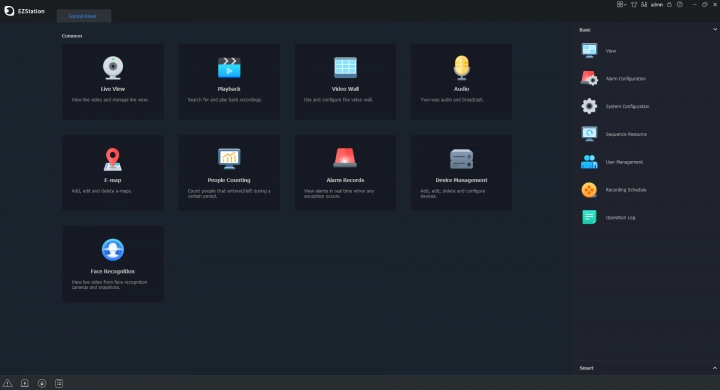The width and height of the screenshot is (720, 390).
Task: Click the admin username in title bar
Action: (x=657, y=5)
